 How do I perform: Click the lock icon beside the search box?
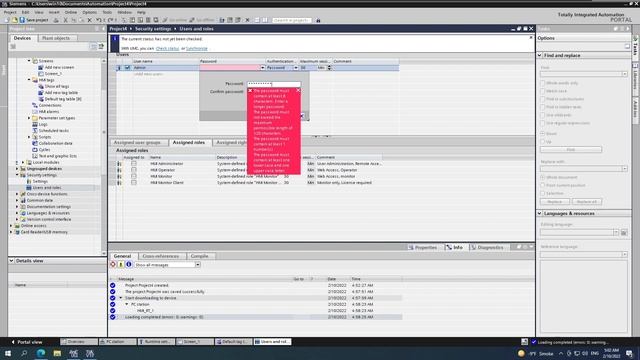pos(318,20)
